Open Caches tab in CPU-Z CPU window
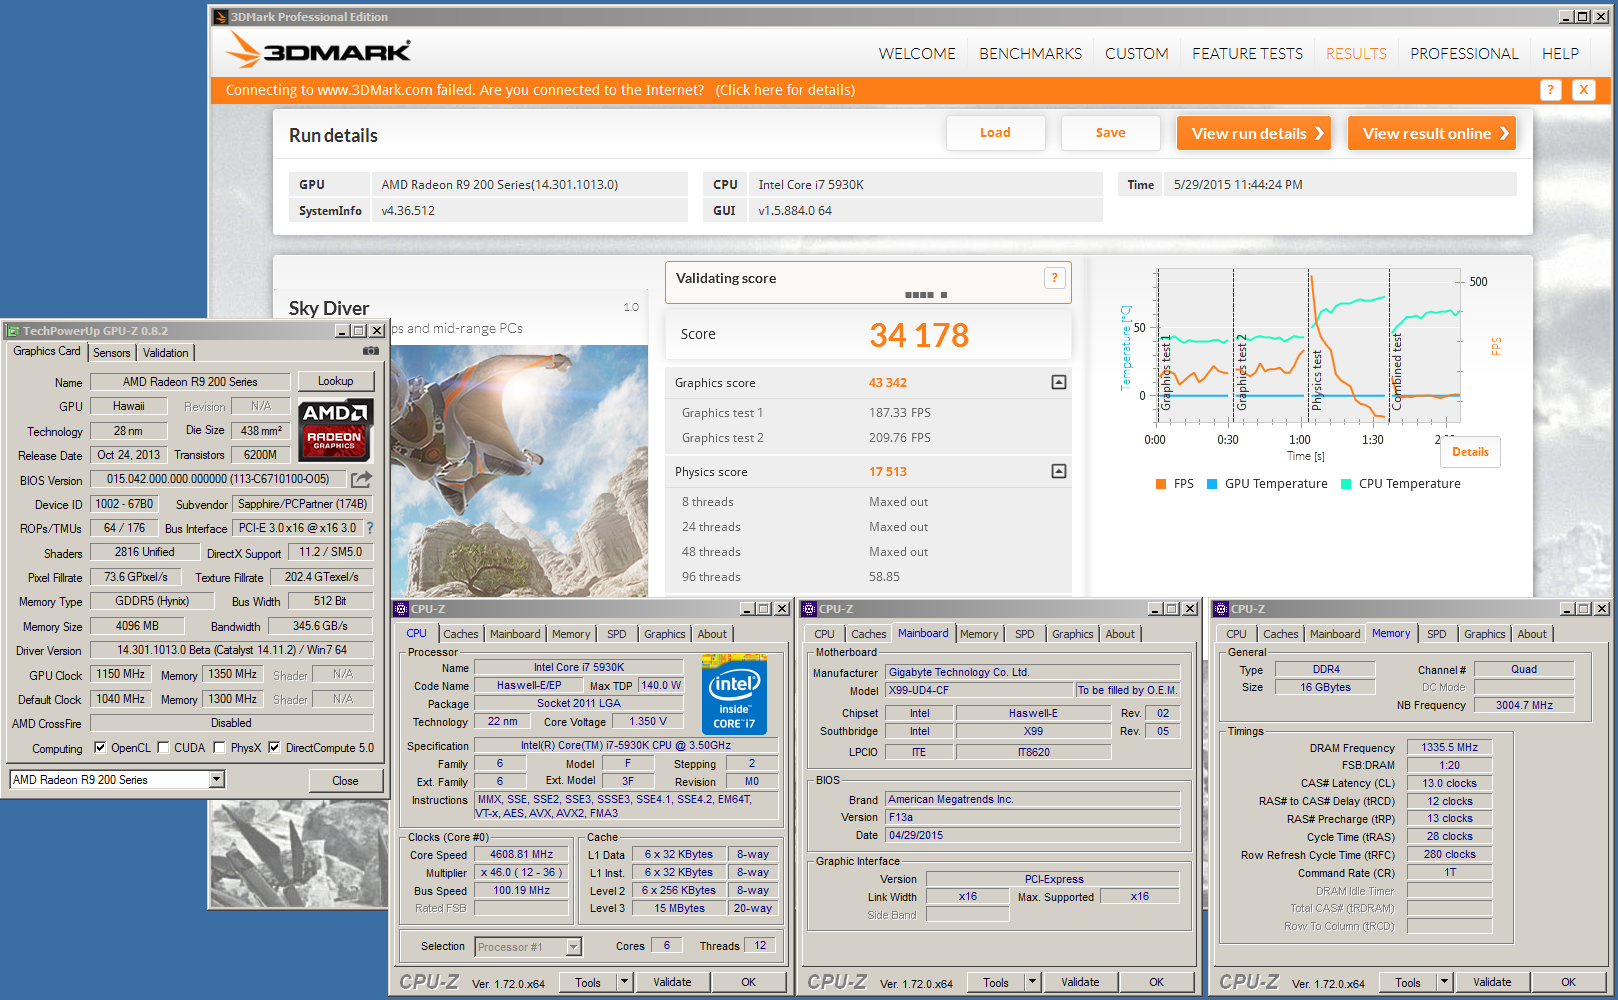This screenshot has height=1000, width=1618. [x=460, y=634]
